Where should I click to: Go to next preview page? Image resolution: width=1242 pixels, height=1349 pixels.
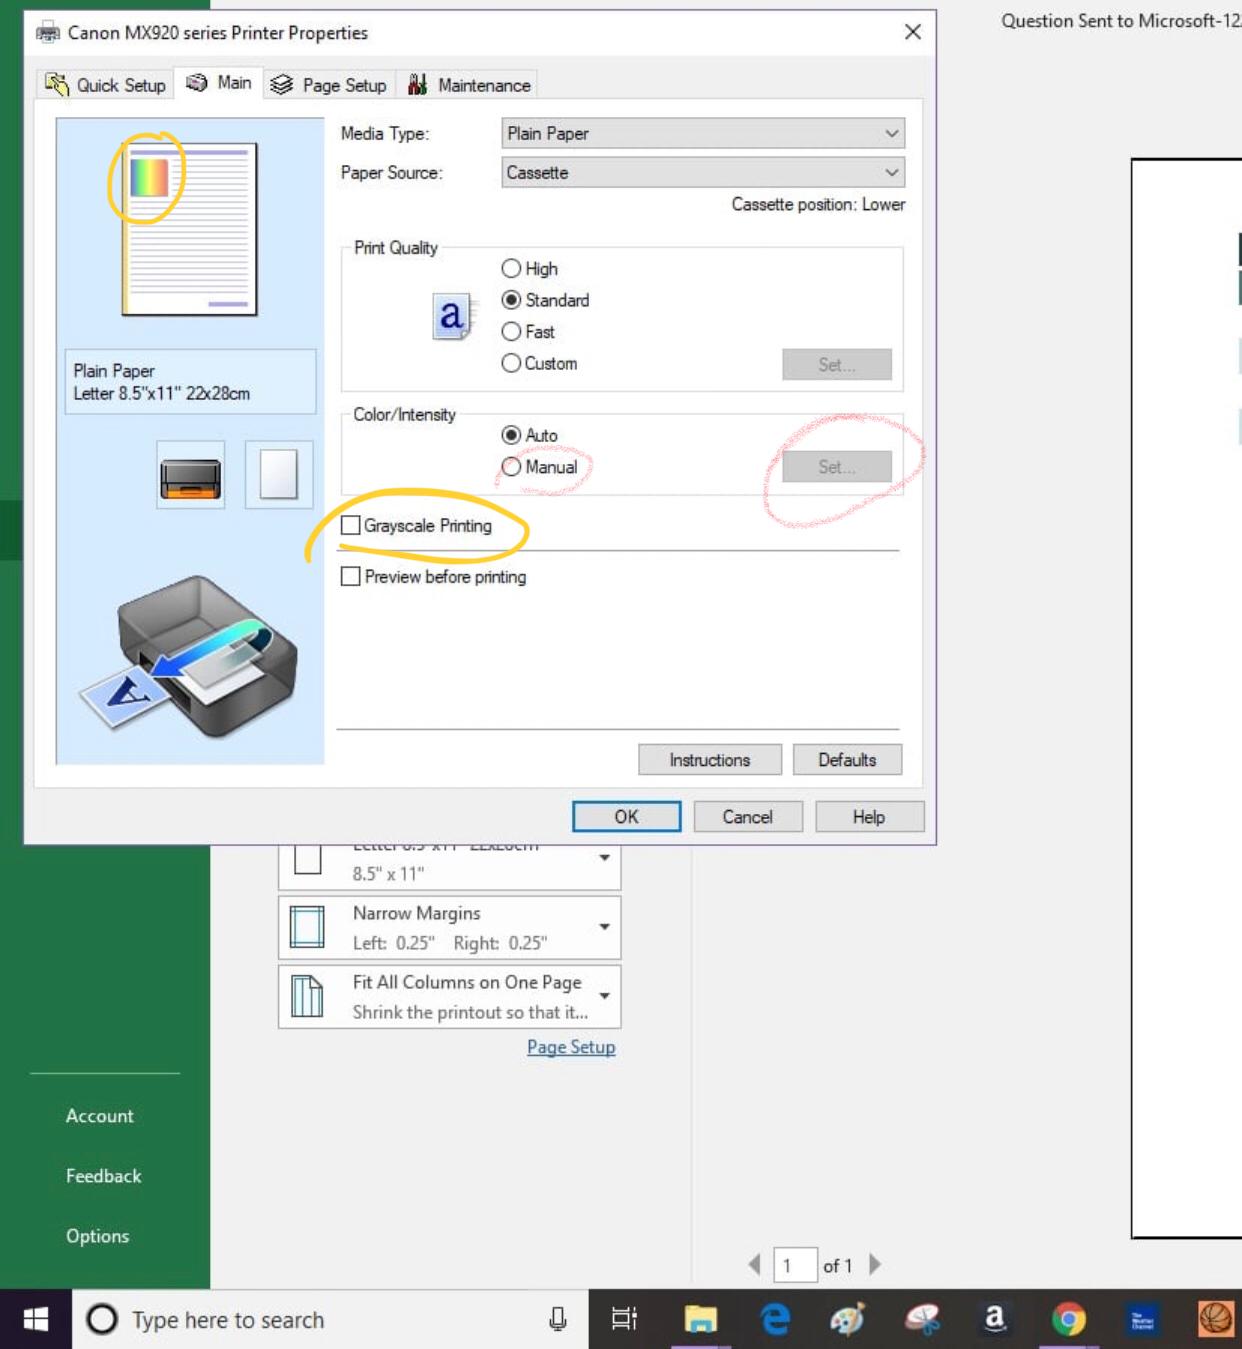[875, 1265]
